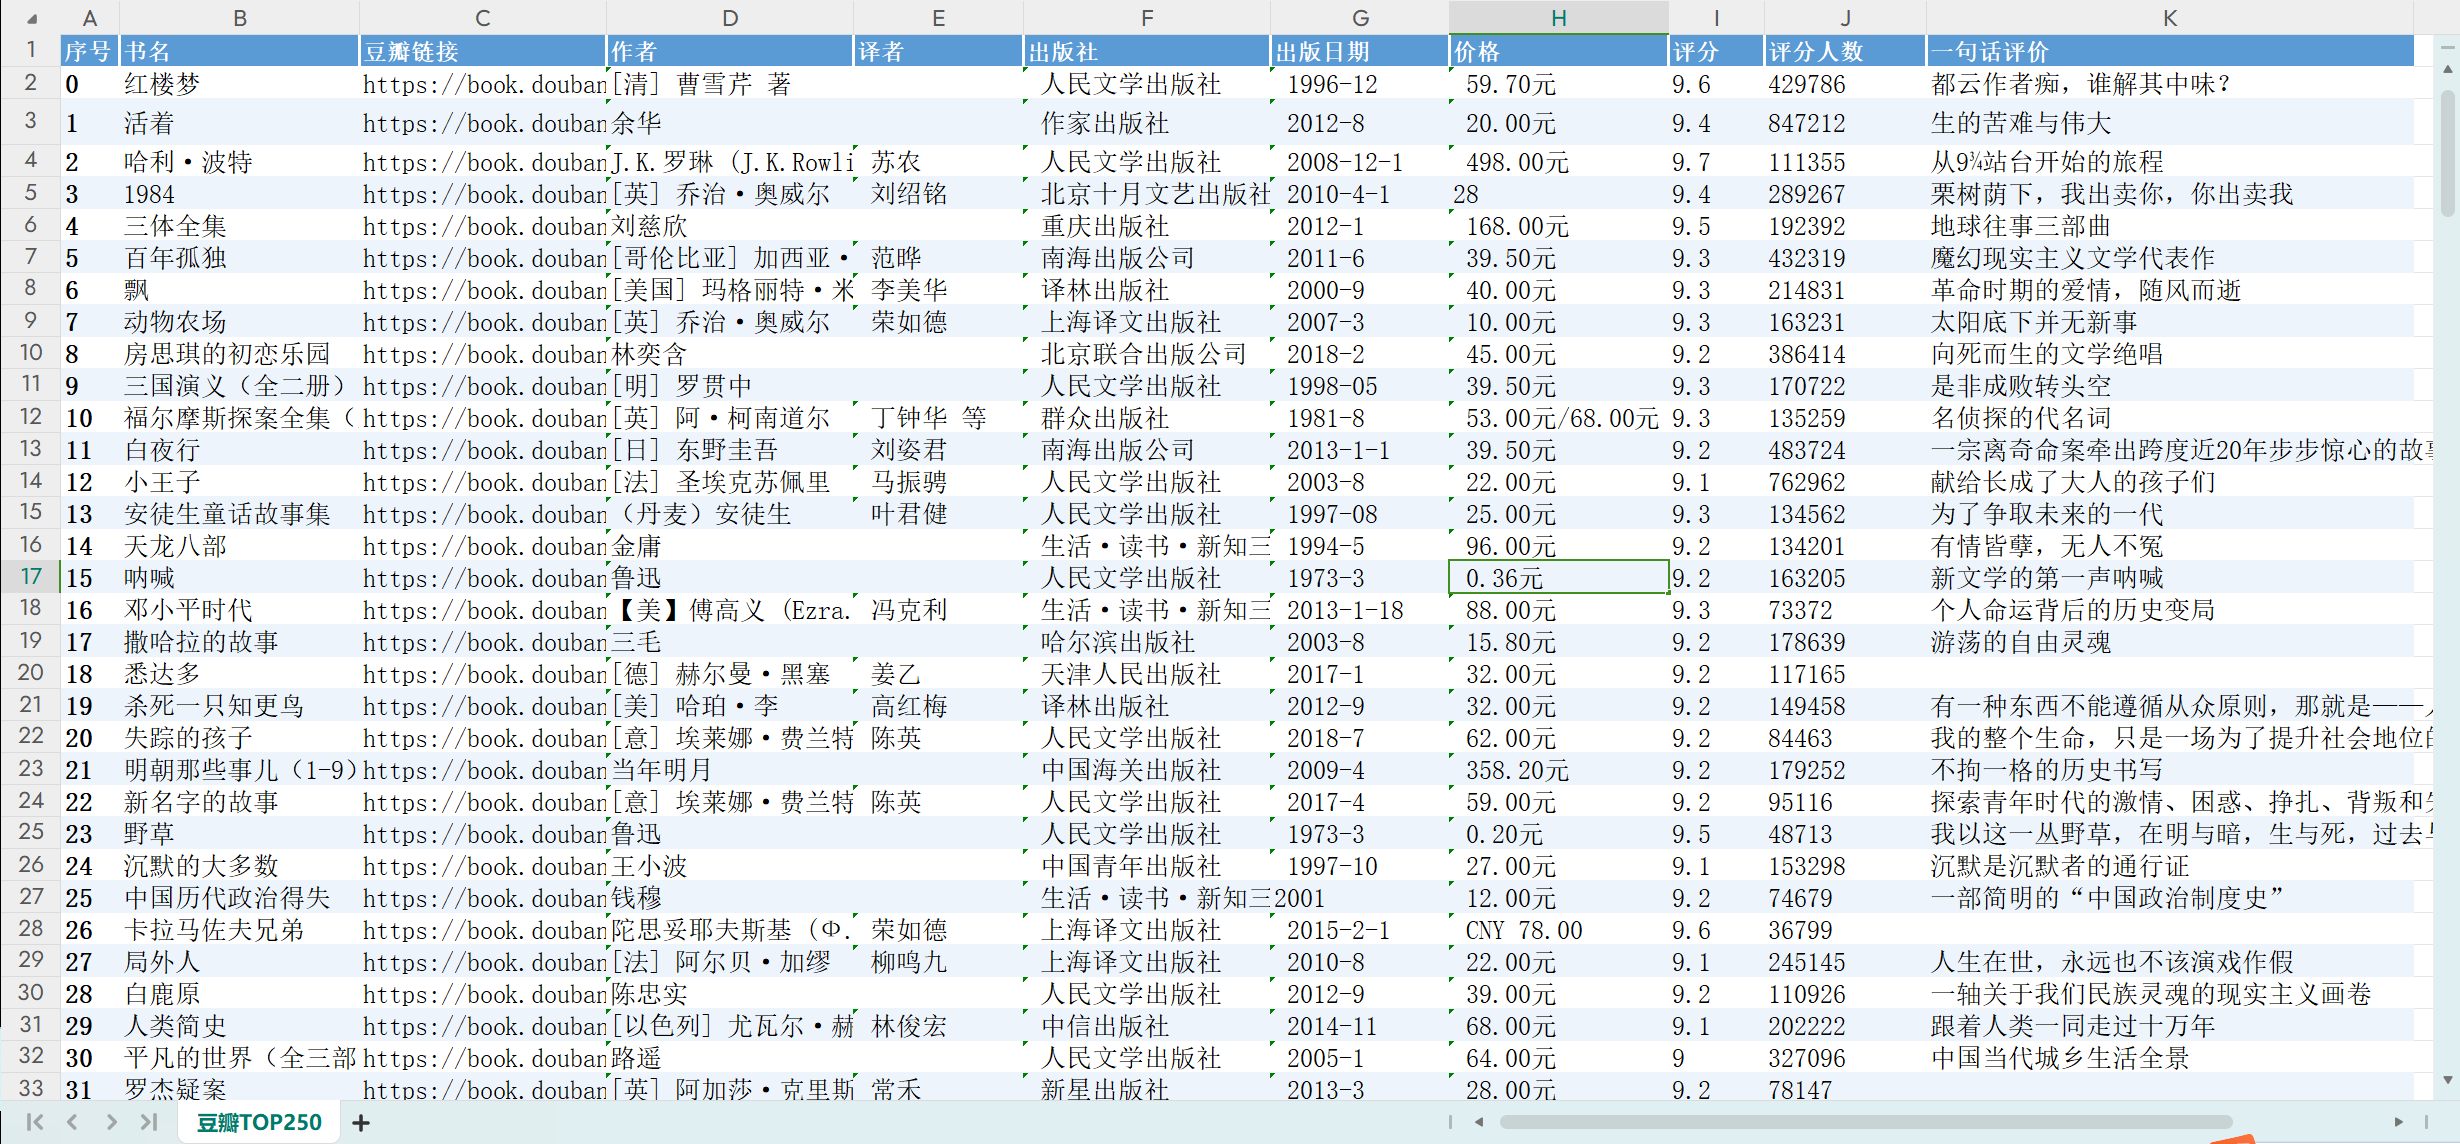
Task: Open the douban link for 活着
Action: point(483,124)
